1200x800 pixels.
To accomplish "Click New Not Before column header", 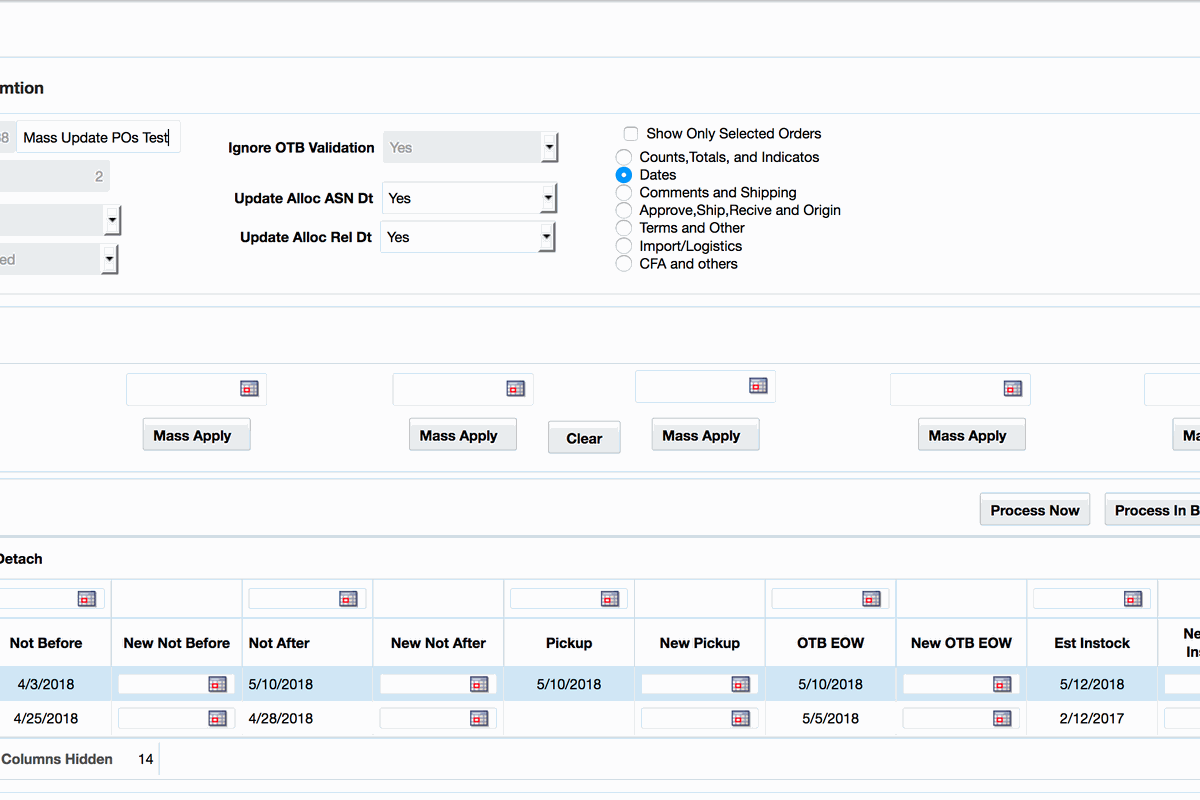I will tap(177, 643).
